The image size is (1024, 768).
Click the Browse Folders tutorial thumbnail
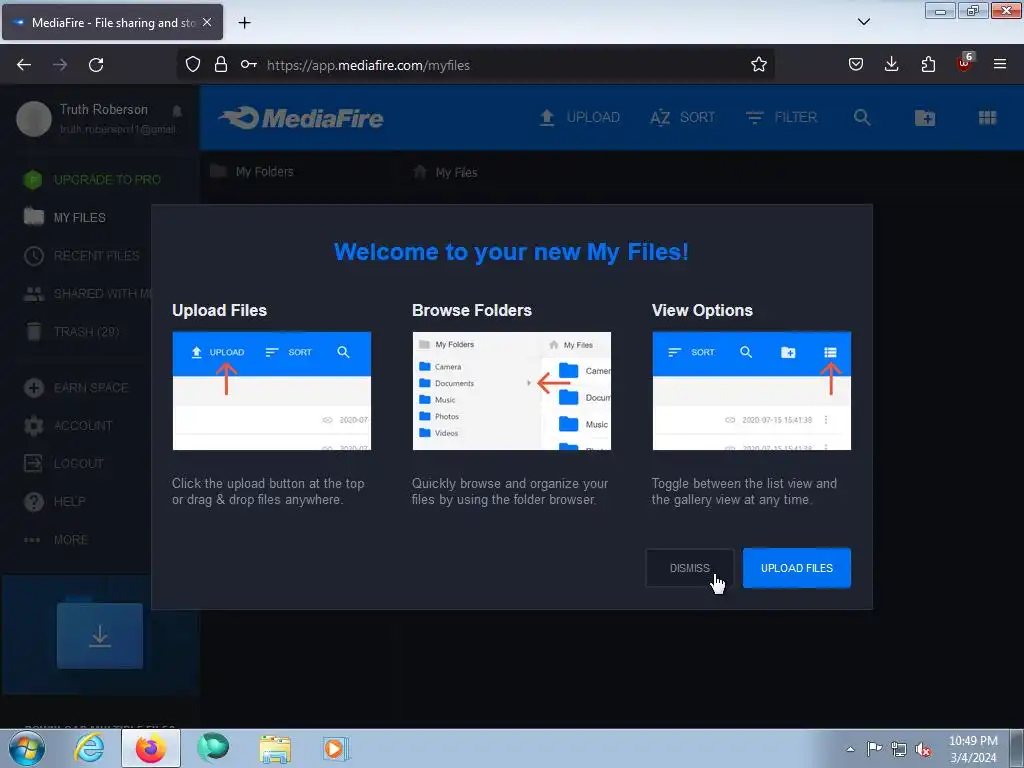click(511, 391)
